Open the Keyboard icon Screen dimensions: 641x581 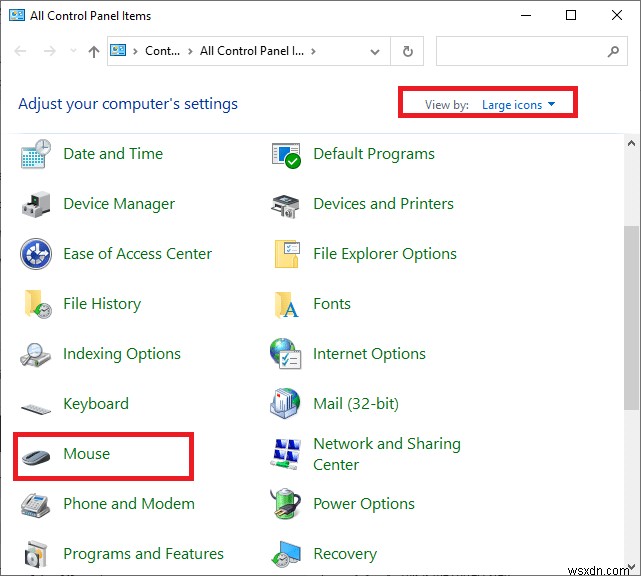point(36,408)
